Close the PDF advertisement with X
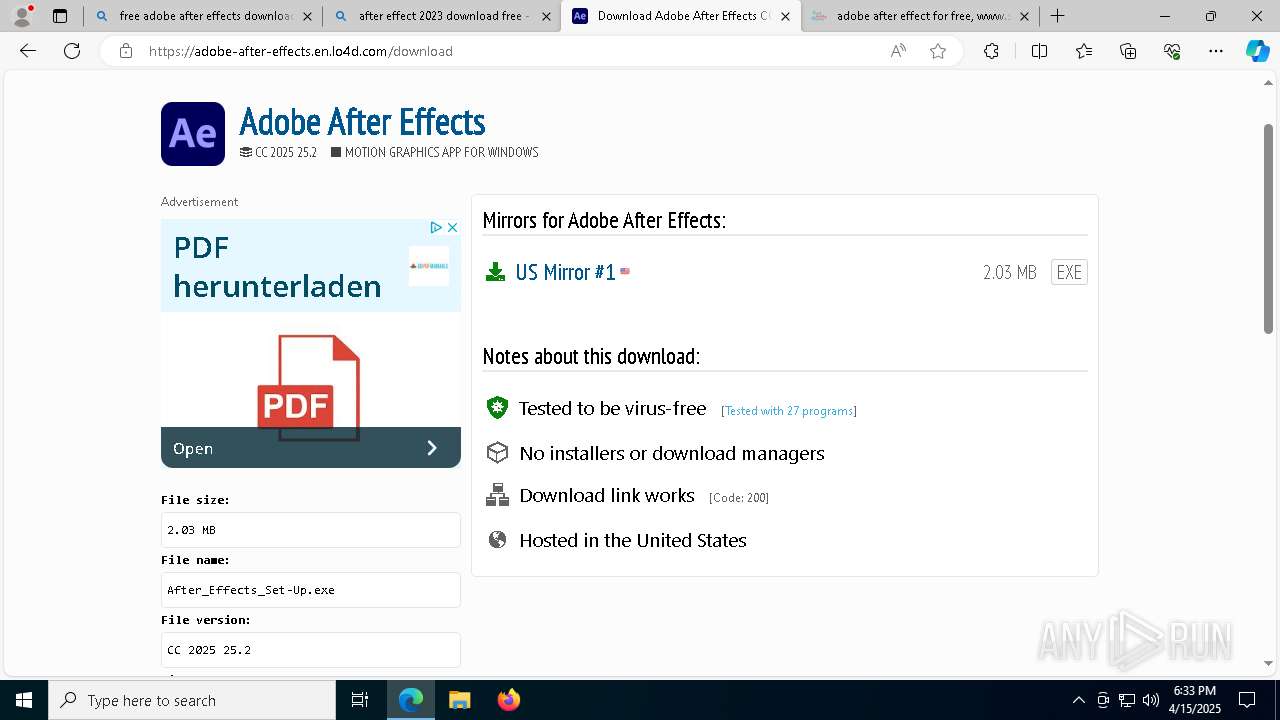This screenshot has width=1280, height=720. click(452, 228)
